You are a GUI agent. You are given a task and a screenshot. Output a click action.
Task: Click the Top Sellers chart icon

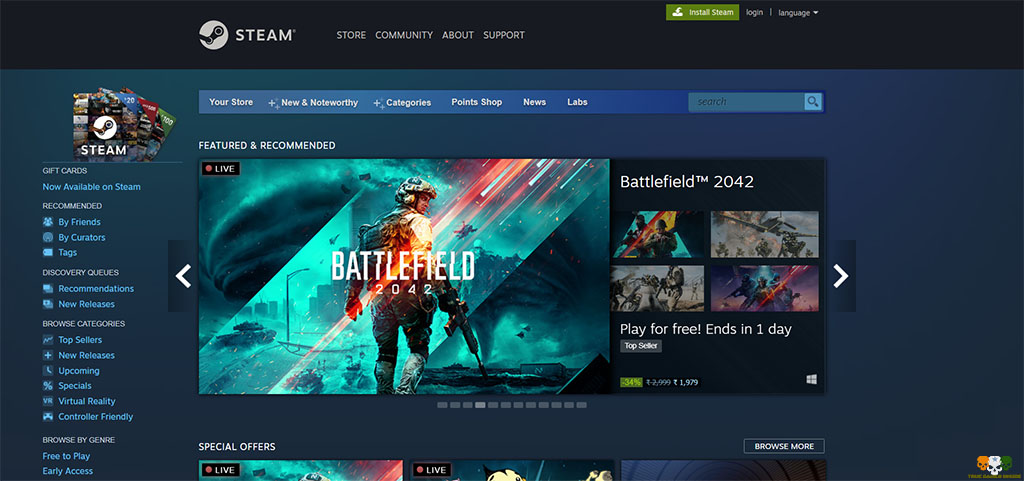(x=48, y=340)
